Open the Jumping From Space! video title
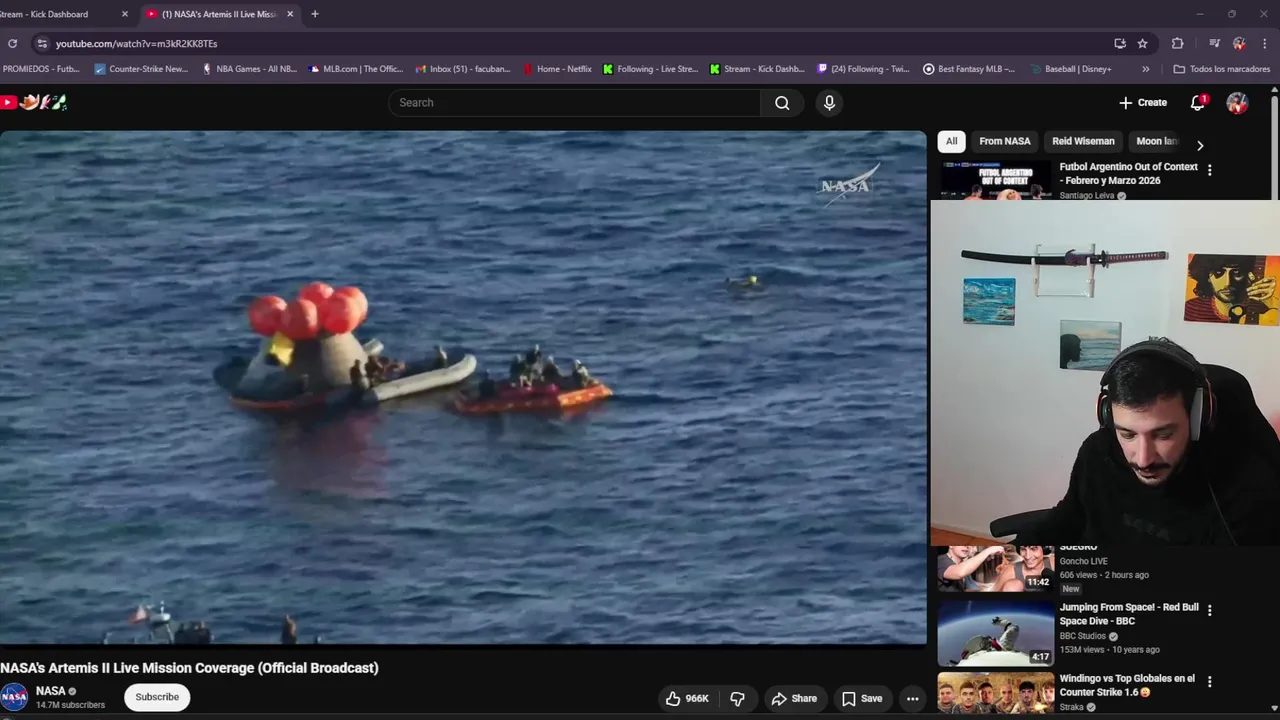The image size is (1280, 720). 1129,614
